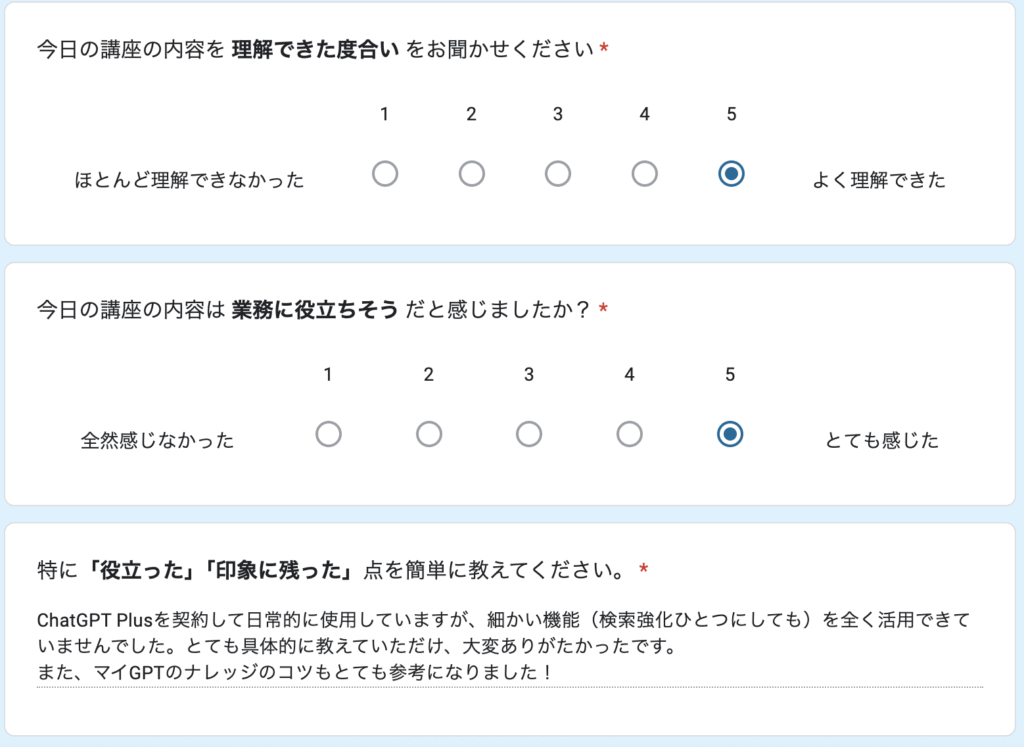This screenshot has height=747, width=1024.
Task: Click the ほとんど理解できなかった scale label
Action: [x=190, y=181]
